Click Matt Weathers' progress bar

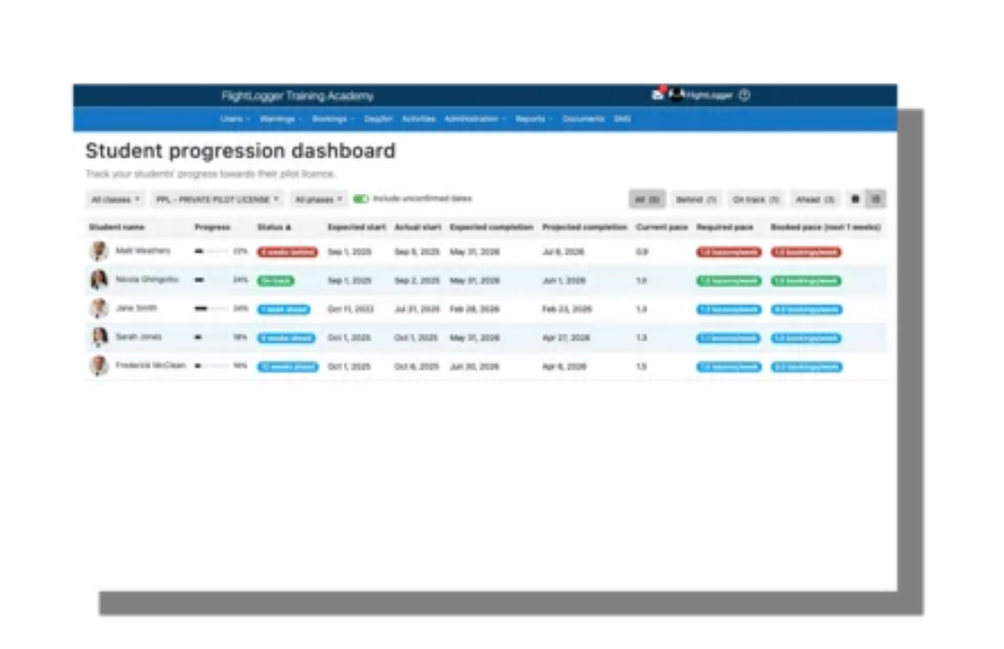tap(211, 252)
